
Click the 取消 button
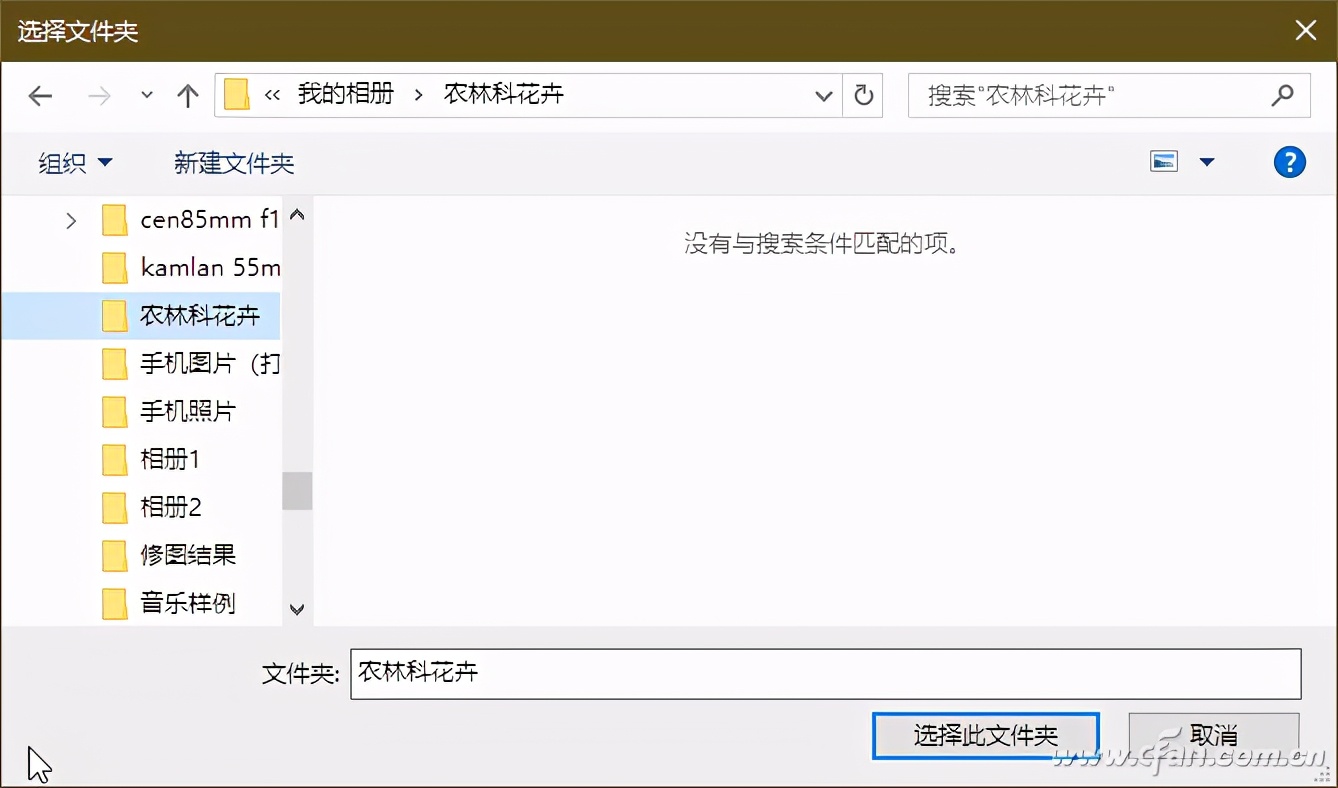tap(1213, 735)
